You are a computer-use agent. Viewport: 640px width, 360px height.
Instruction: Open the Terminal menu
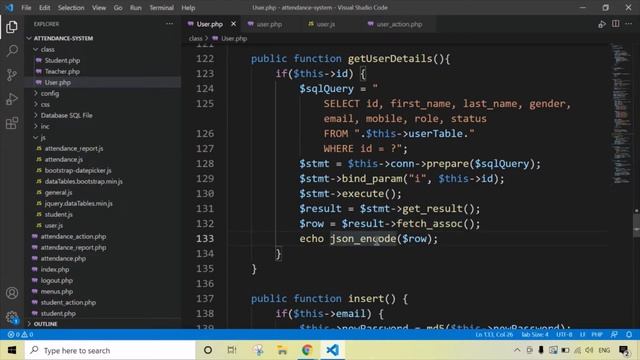point(161,8)
